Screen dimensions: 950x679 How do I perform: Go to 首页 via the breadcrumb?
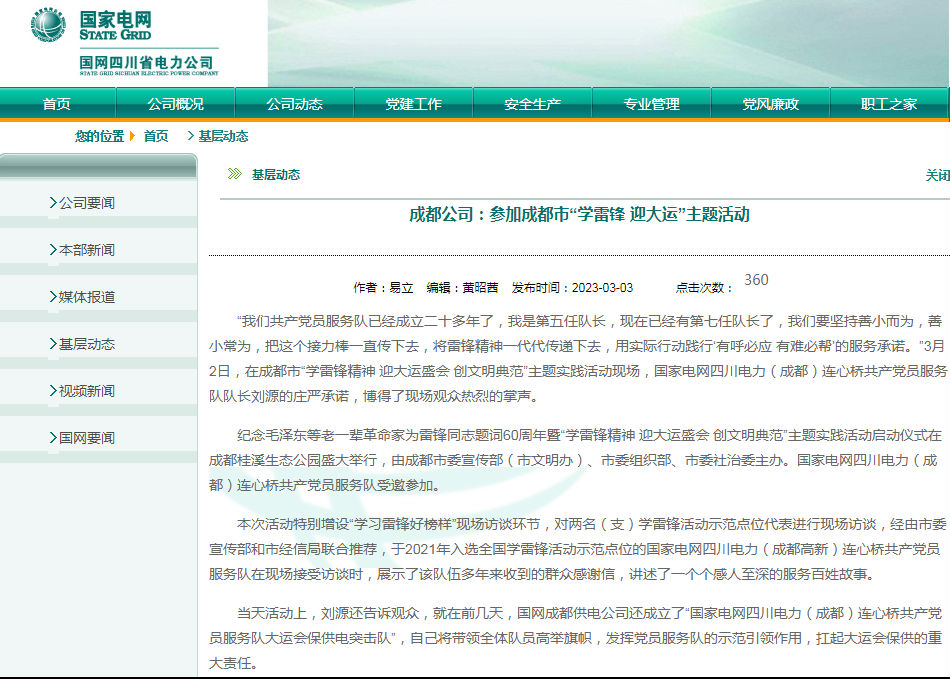coord(156,136)
